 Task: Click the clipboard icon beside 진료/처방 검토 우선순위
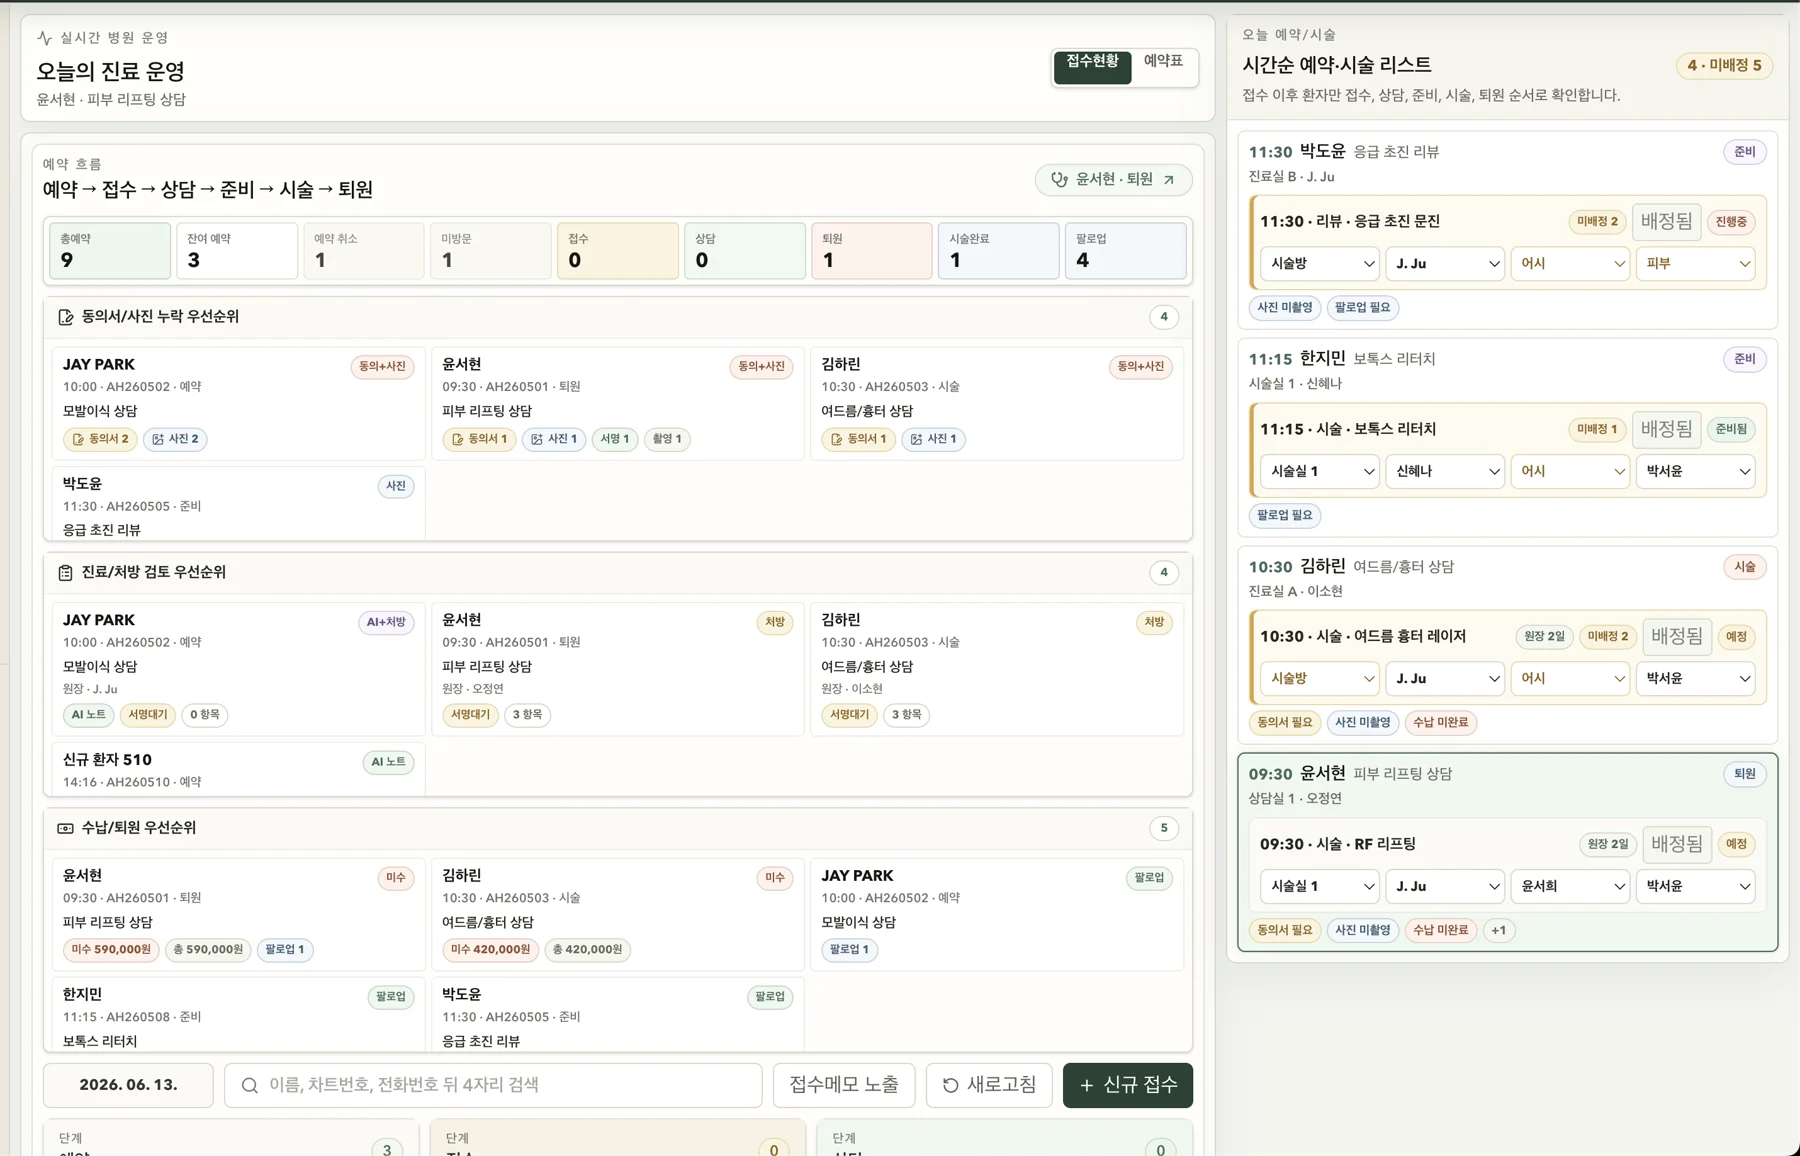pyautogui.click(x=66, y=572)
